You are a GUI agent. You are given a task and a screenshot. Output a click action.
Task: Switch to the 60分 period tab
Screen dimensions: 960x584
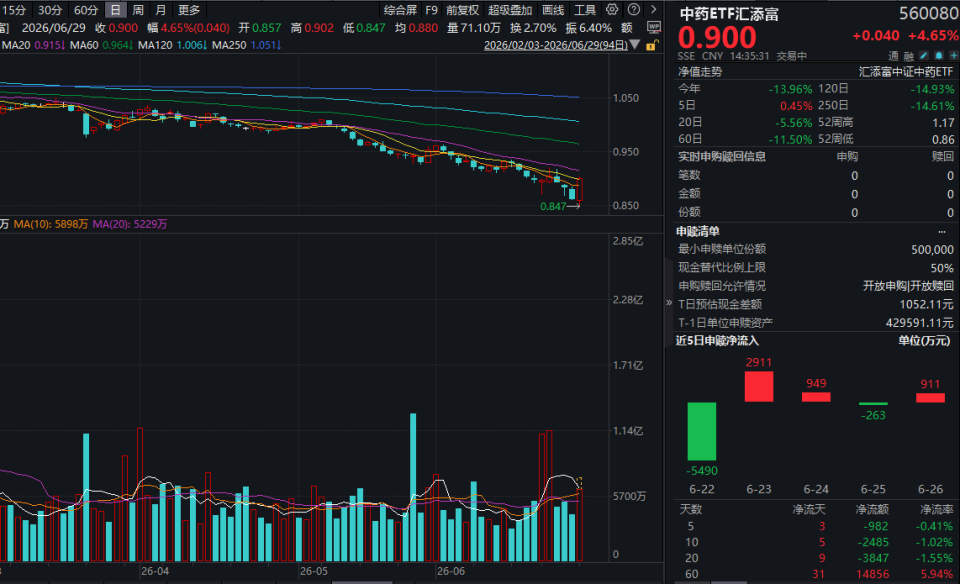pyautogui.click(x=86, y=10)
